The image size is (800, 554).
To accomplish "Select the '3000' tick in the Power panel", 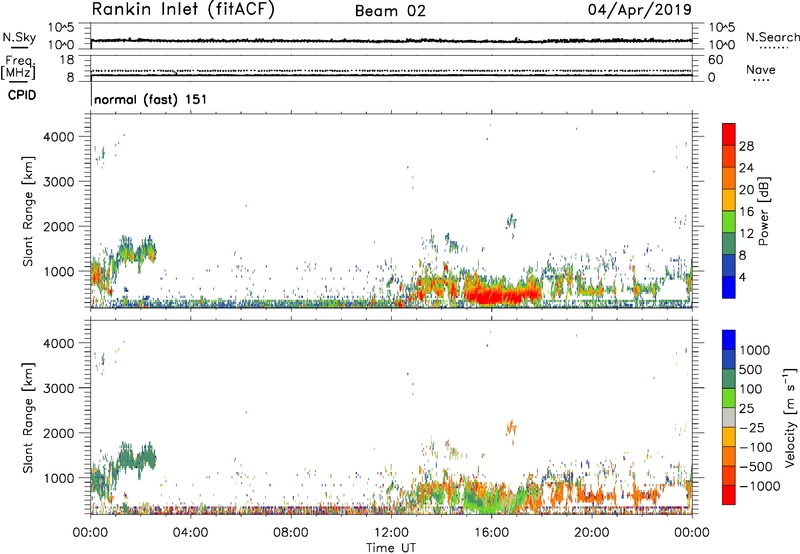I will click(59, 182).
